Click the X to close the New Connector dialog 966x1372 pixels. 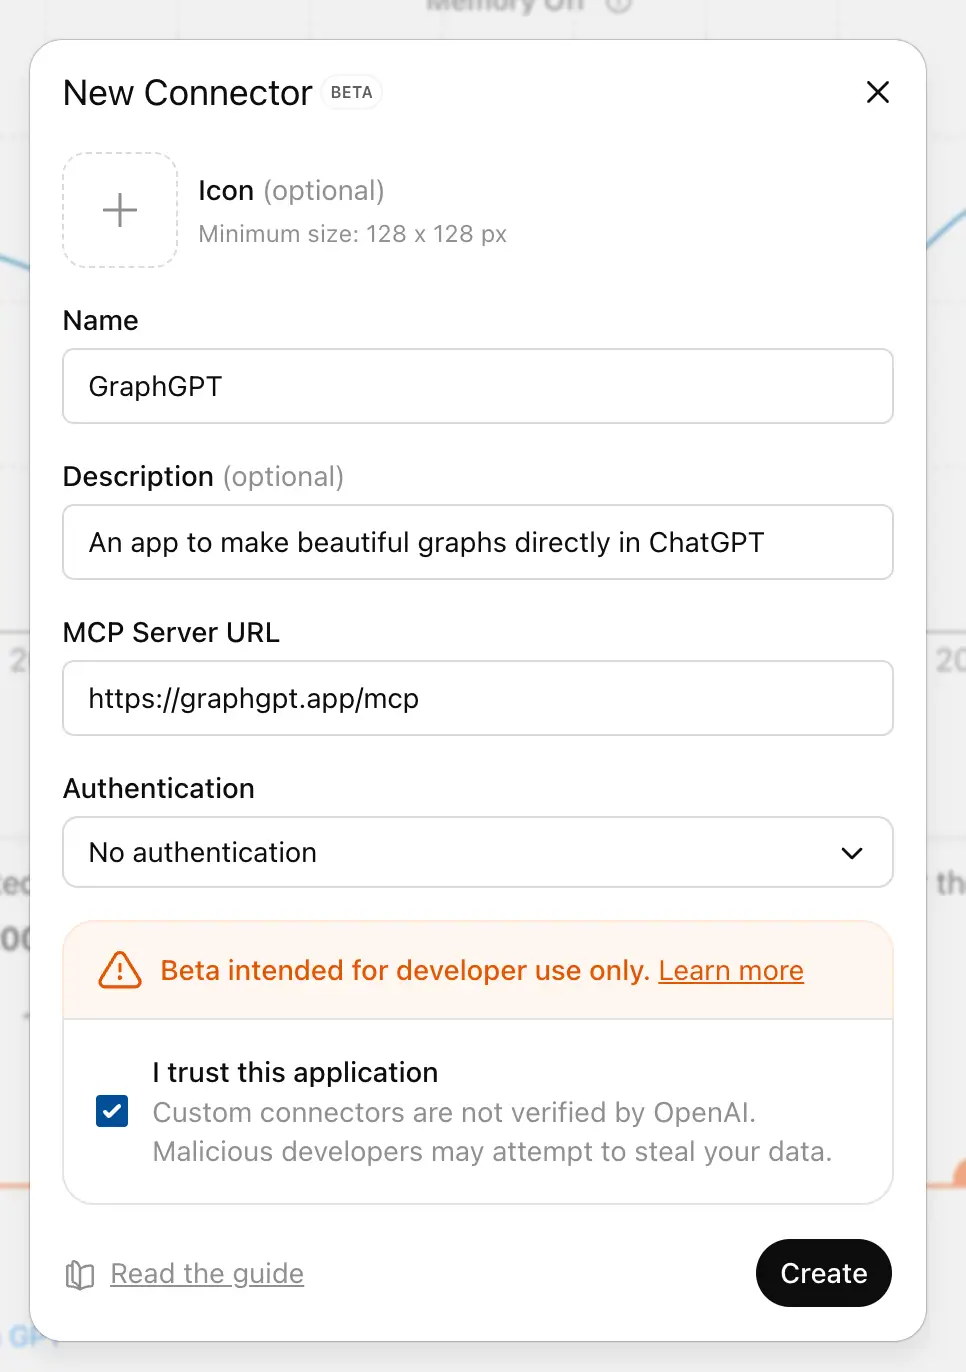pyautogui.click(x=877, y=91)
